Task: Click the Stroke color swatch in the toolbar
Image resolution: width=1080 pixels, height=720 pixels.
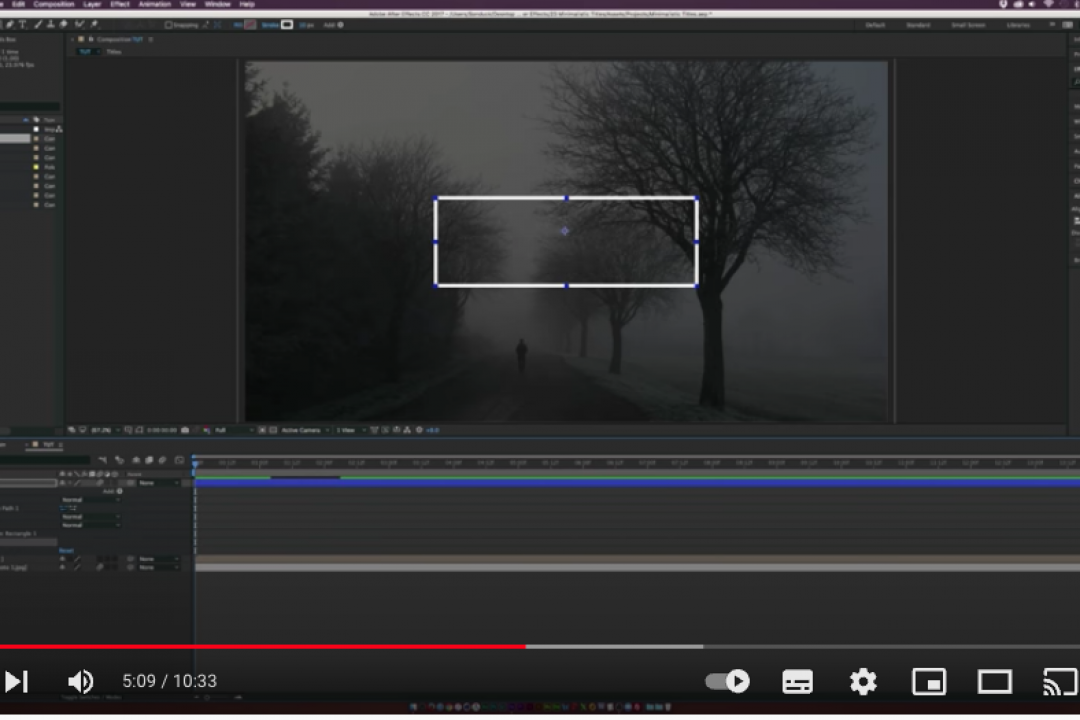Action: pos(287,25)
